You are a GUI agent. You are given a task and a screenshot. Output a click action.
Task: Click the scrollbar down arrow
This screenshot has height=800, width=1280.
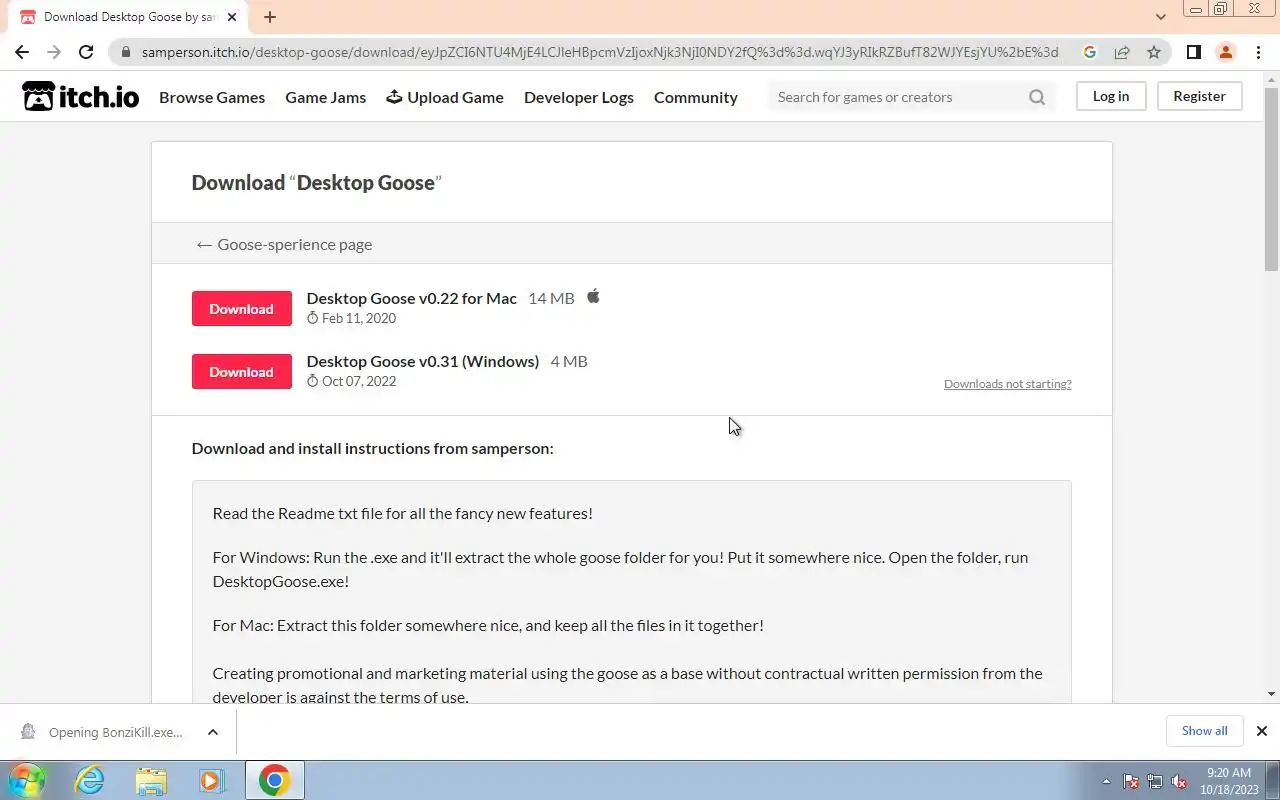(x=1271, y=694)
